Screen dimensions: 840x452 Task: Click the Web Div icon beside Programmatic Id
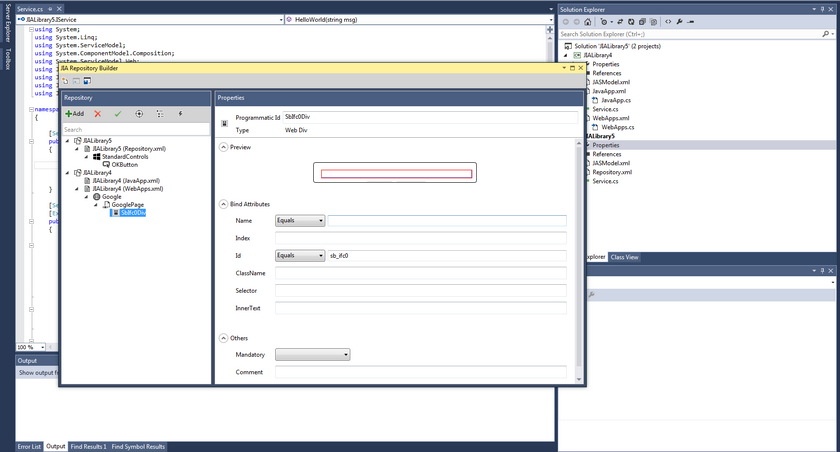(x=224, y=124)
